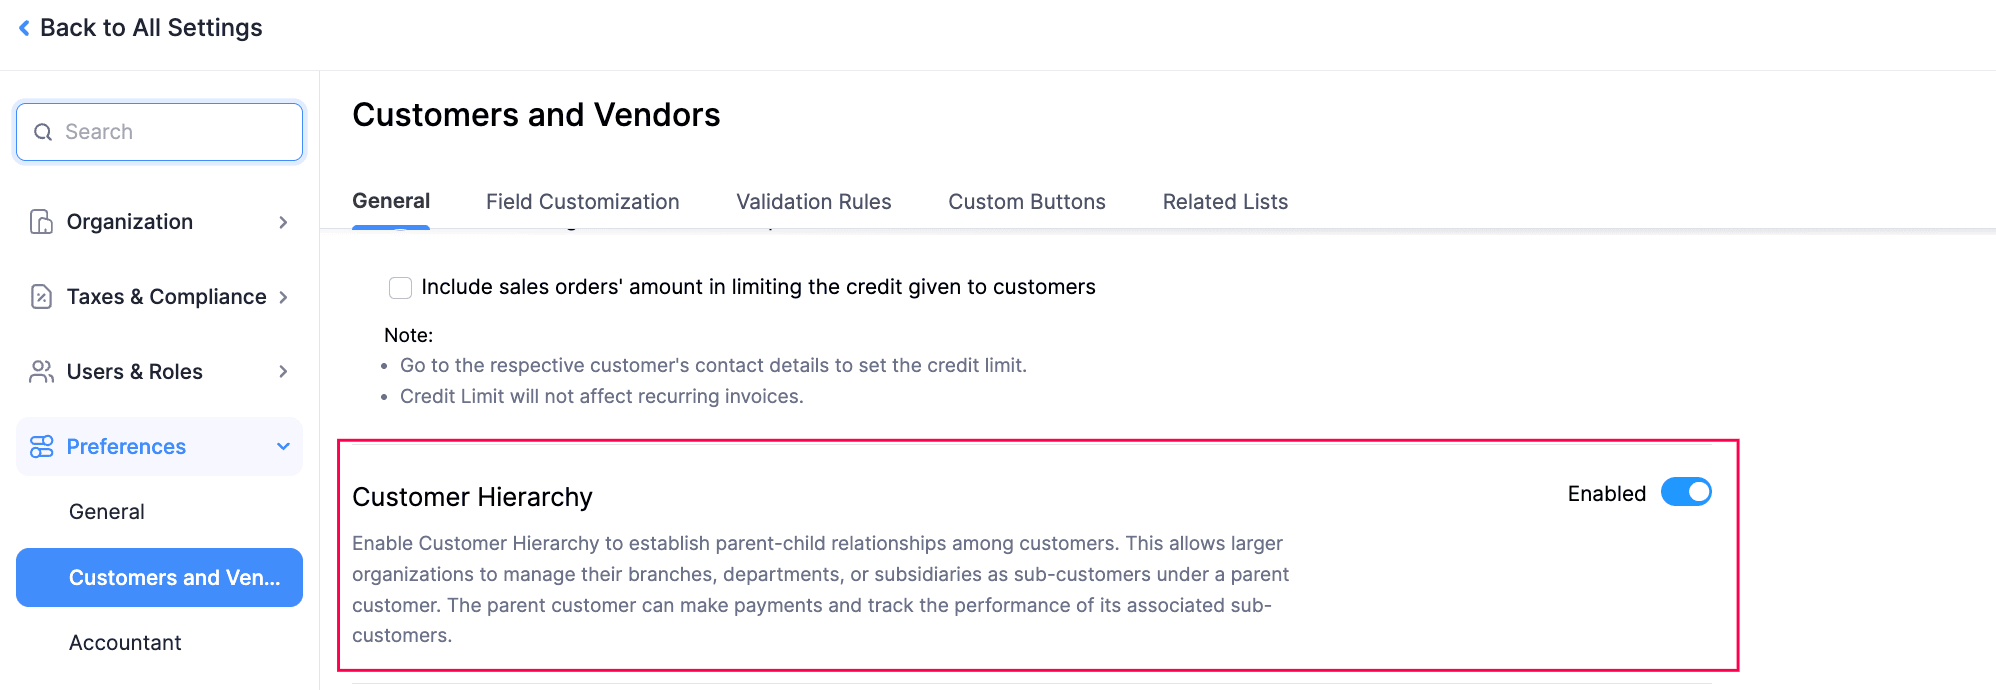Click the Taxes & Compliance document icon
This screenshot has width=1996, height=690.
point(41,297)
